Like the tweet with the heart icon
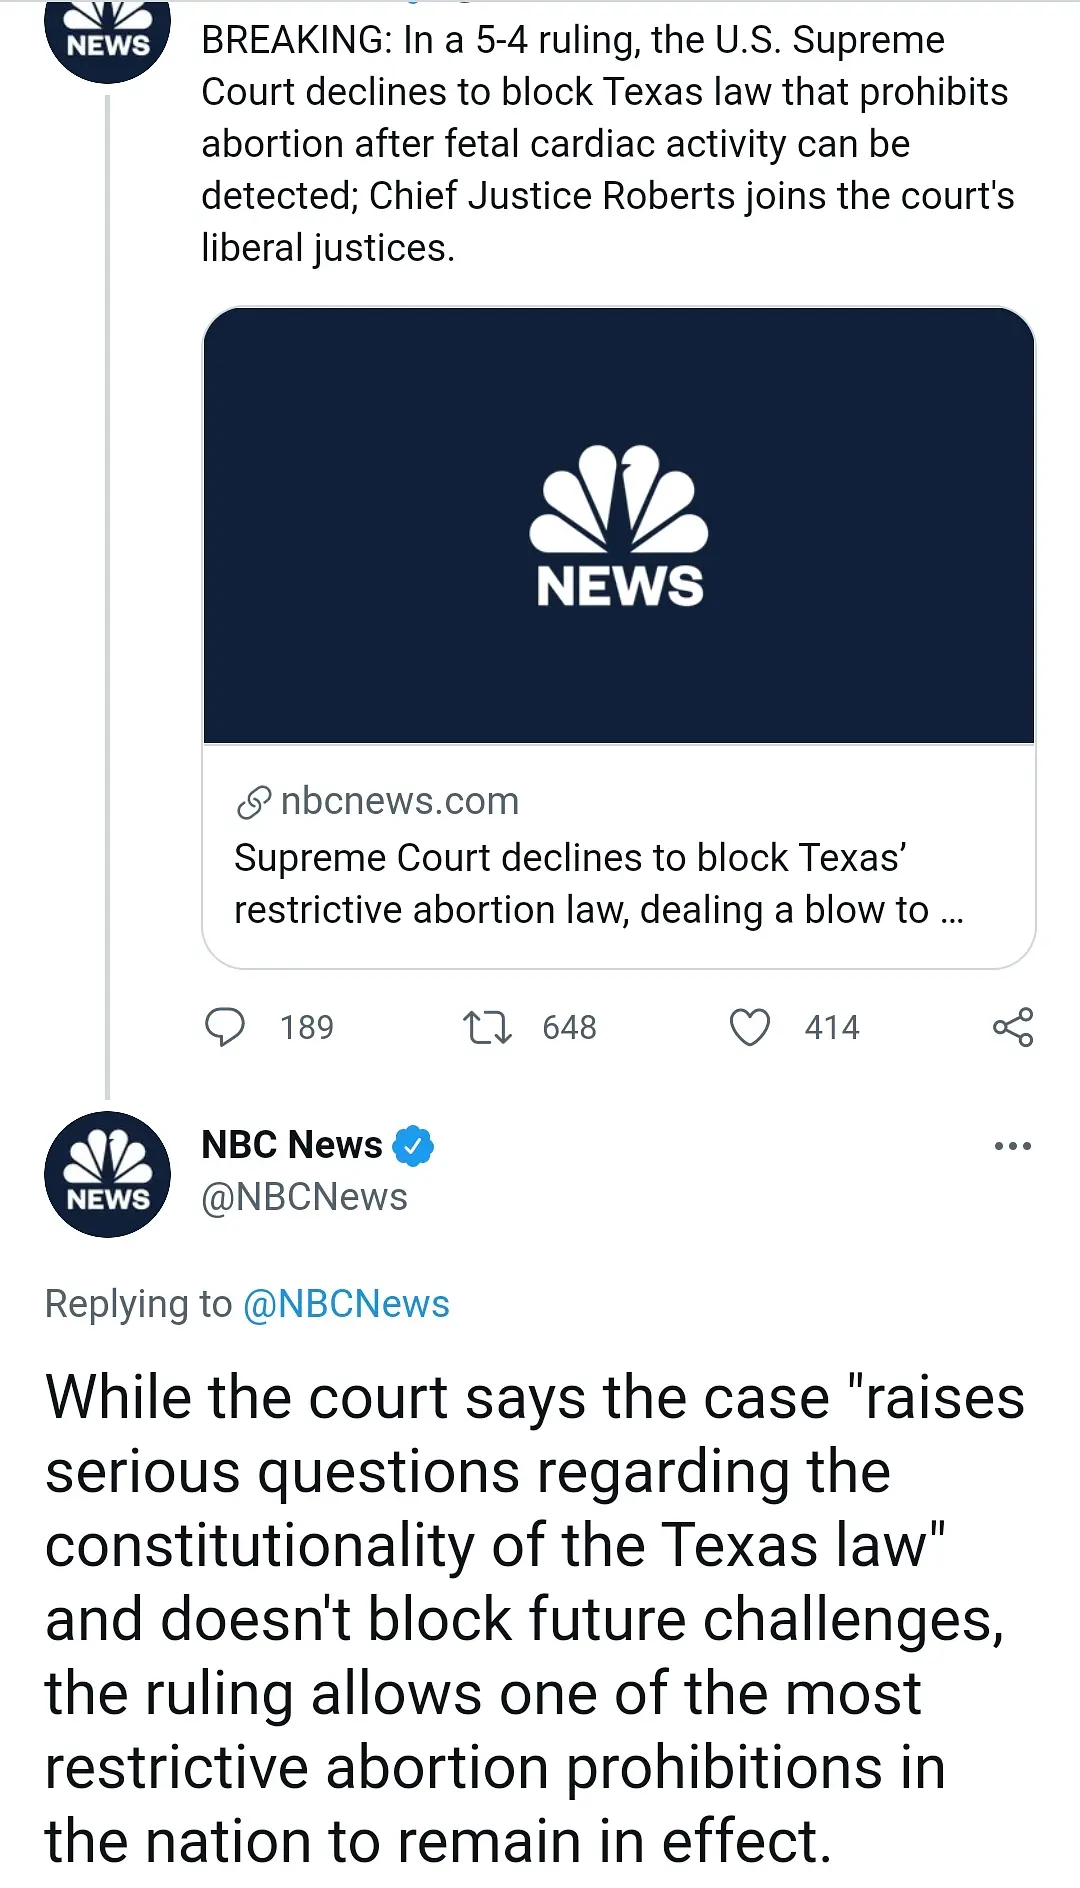Screen dimensions: 1080x1888 click(x=750, y=1027)
